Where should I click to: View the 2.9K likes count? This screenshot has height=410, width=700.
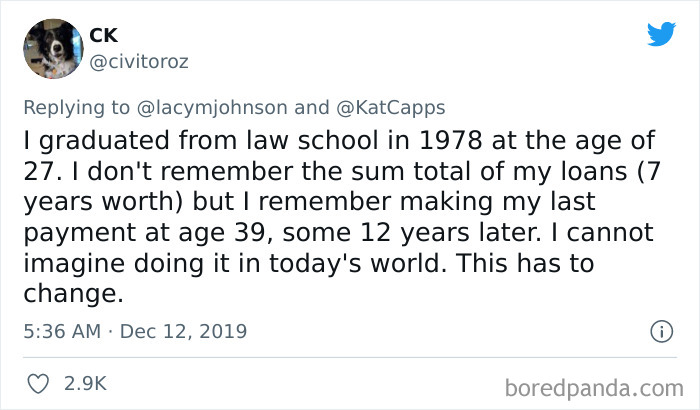click(85, 383)
